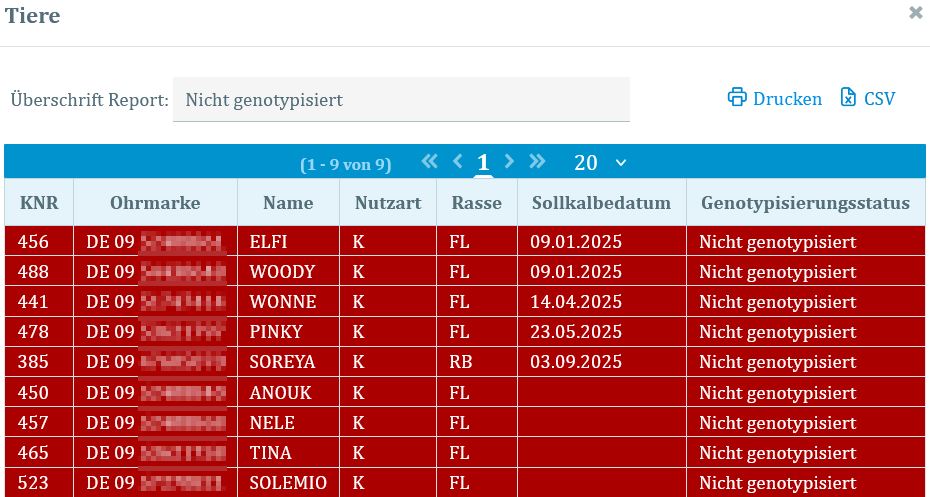Click the CSV file export icon
The height and width of the screenshot is (497, 930).
tap(848, 98)
